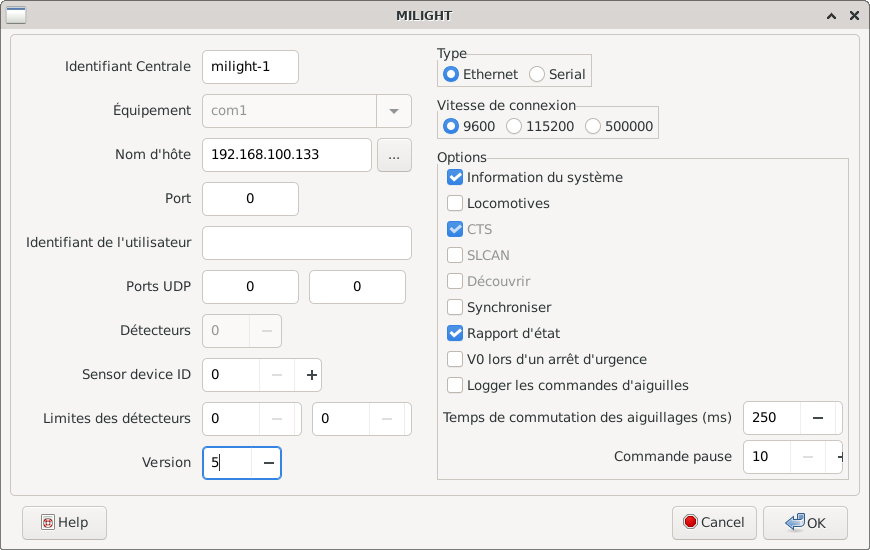Image resolution: width=870 pixels, height=550 pixels.
Task: Browse hostname with the ellipsis button
Action: point(394,155)
